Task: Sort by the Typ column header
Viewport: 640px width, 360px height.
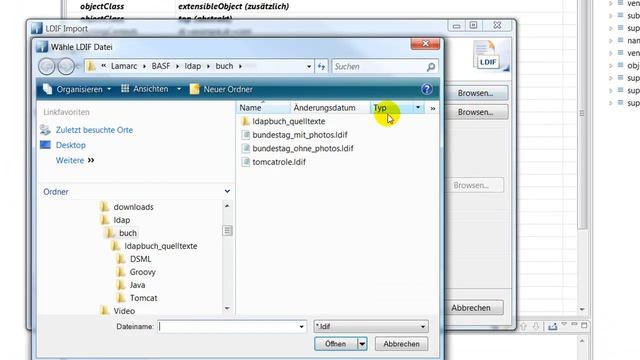Action: (x=392, y=108)
